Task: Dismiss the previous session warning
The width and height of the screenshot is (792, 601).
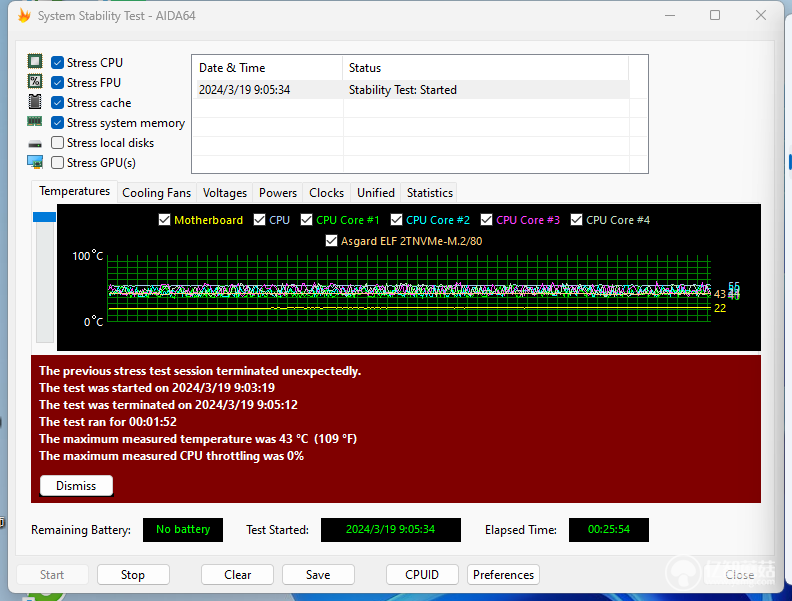Action: pyautogui.click(x=76, y=486)
